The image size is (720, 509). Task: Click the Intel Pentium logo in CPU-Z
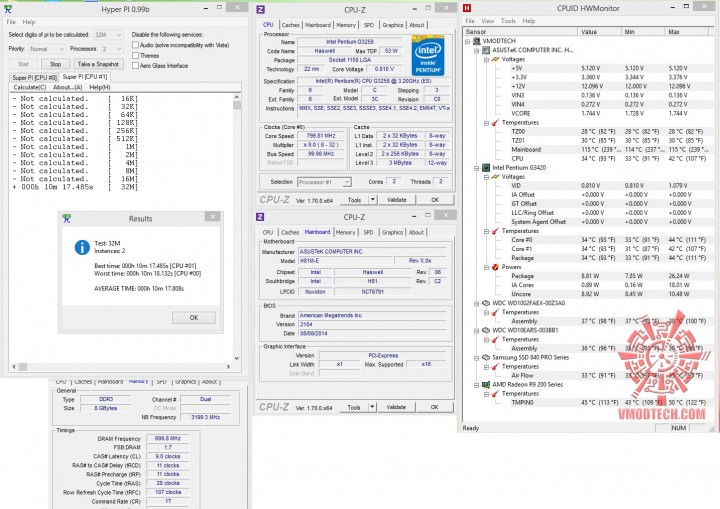428,56
